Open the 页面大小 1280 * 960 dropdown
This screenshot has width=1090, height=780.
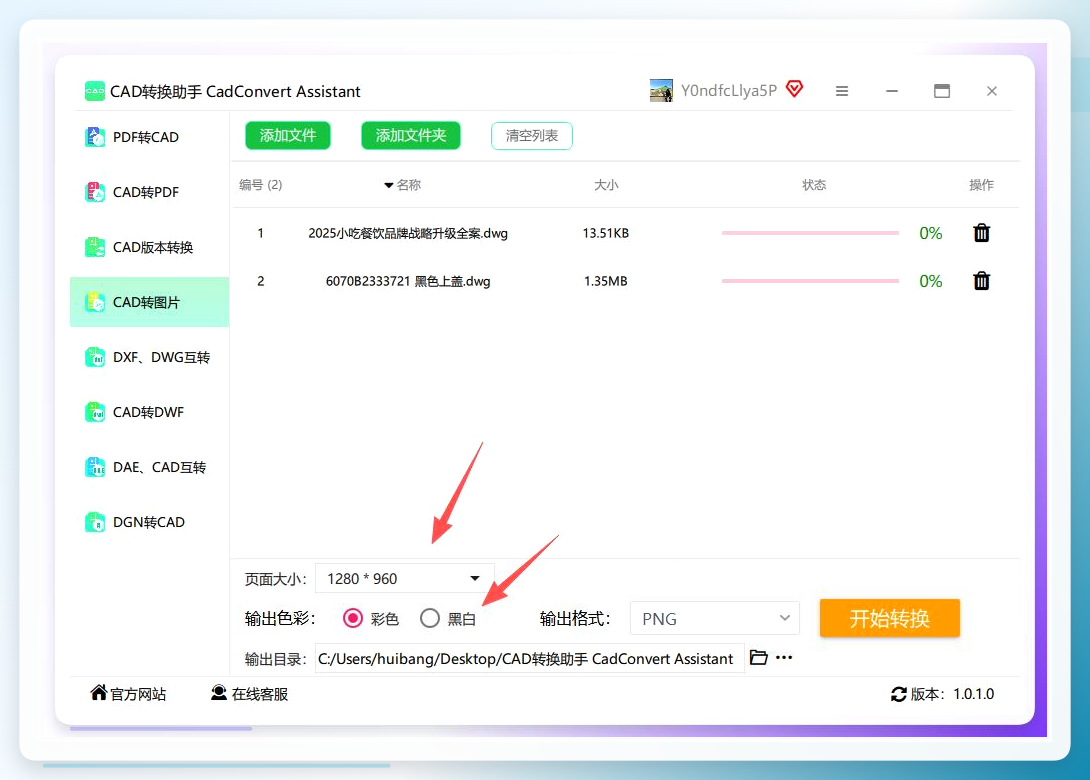click(x=405, y=578)
